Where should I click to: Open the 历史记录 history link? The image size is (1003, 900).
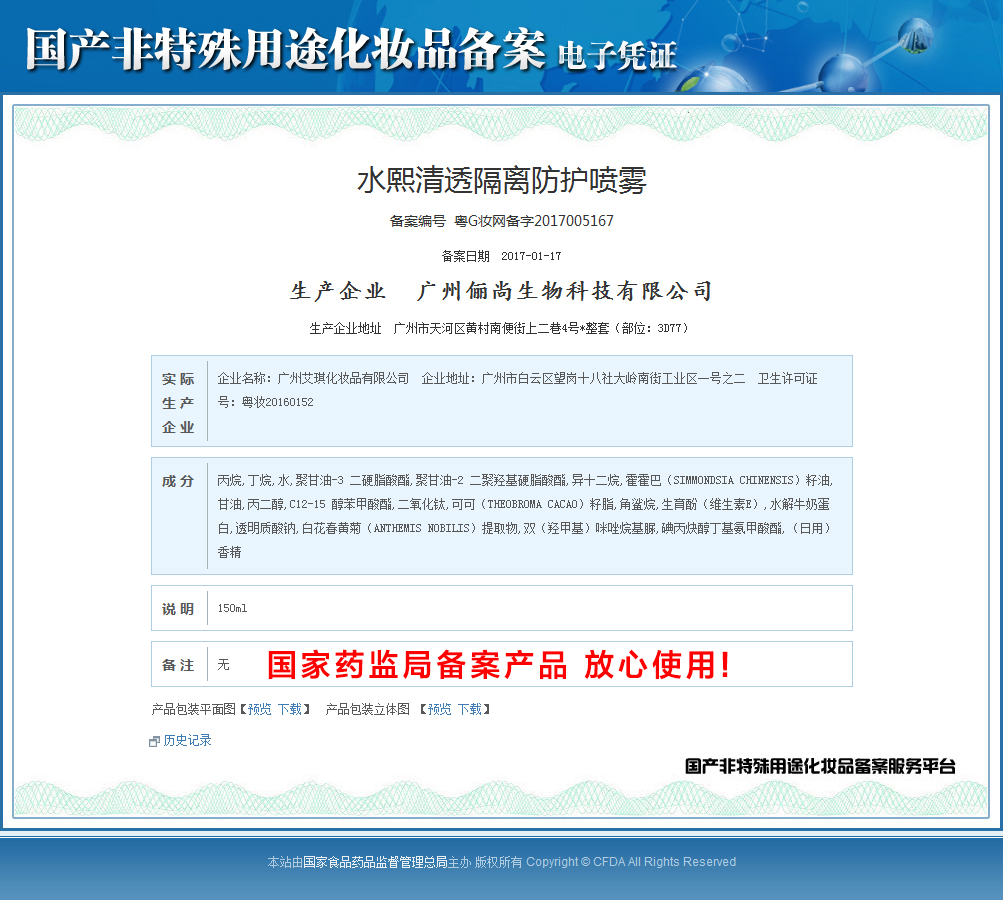pyautogui.click(x=187, y=740)
